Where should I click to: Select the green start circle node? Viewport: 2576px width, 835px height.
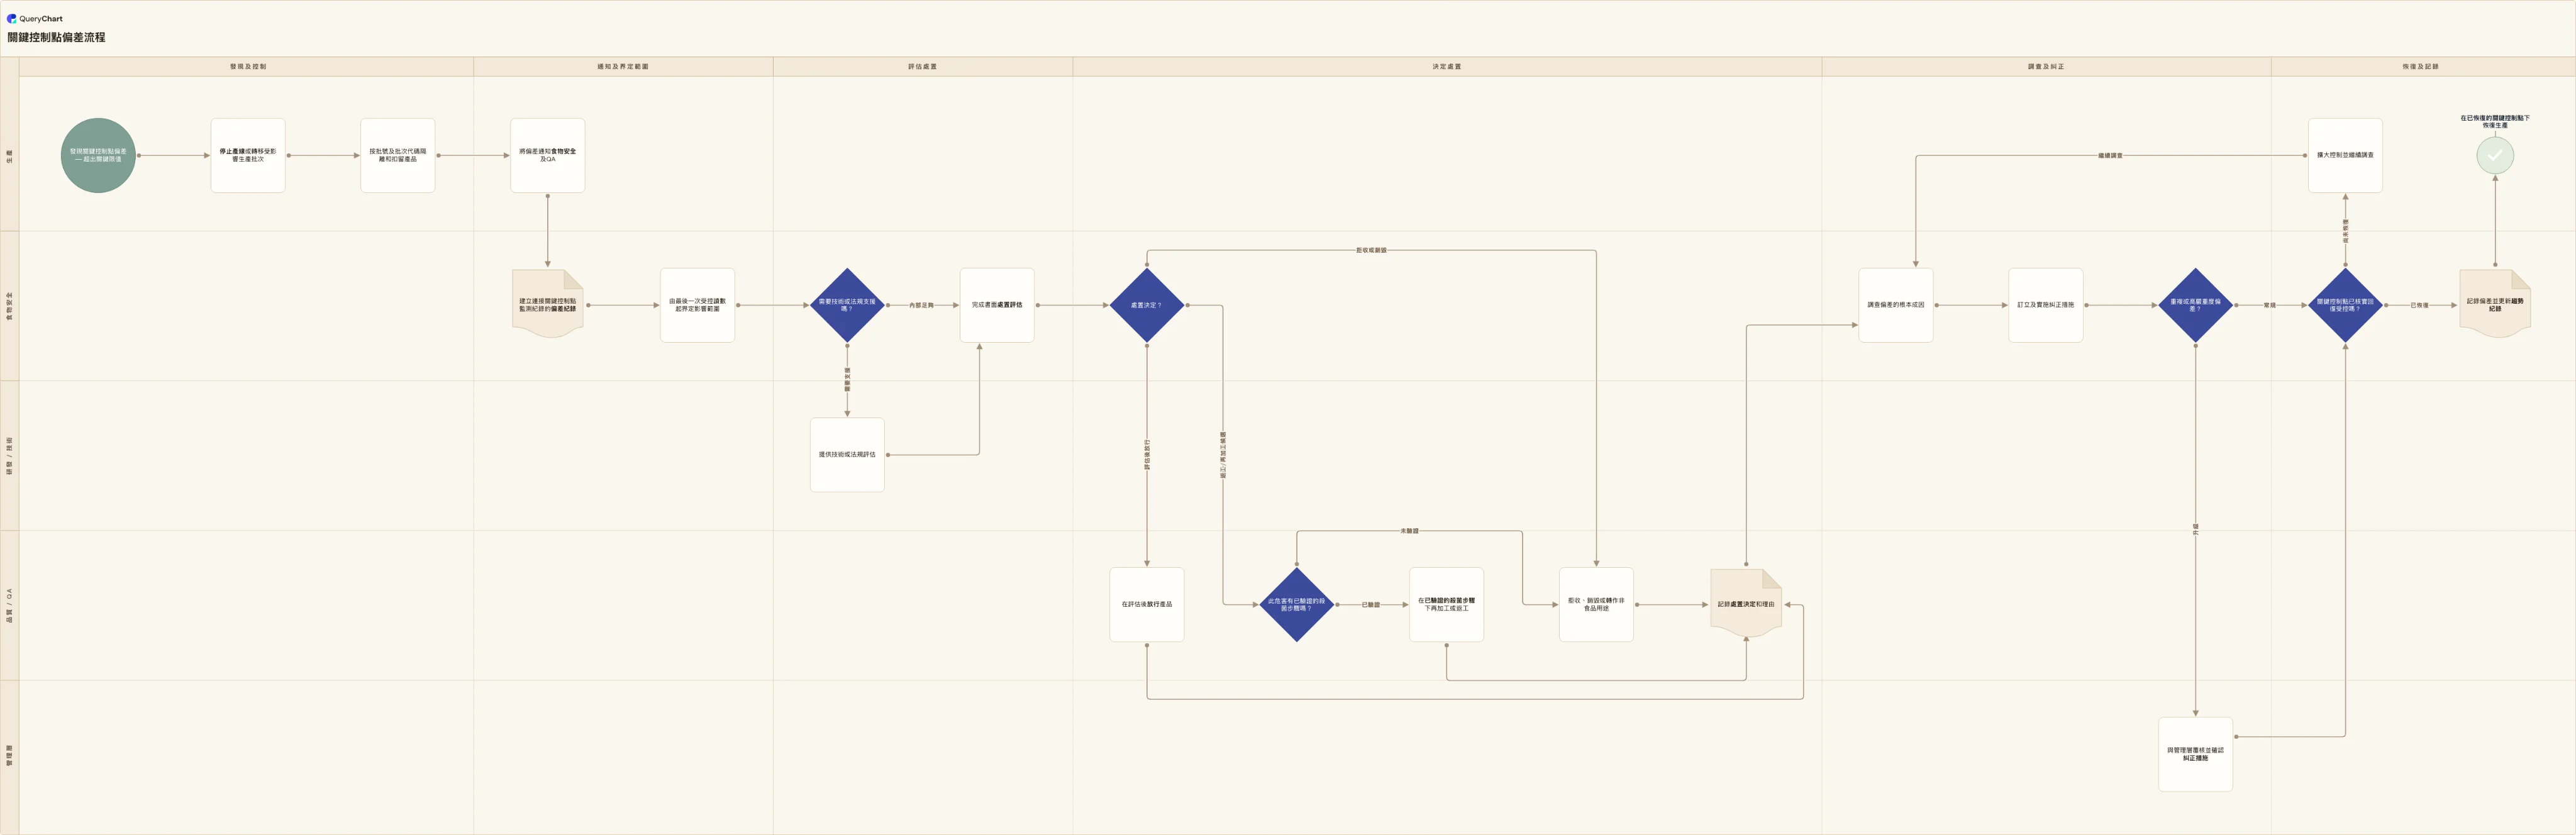[98, 155]
